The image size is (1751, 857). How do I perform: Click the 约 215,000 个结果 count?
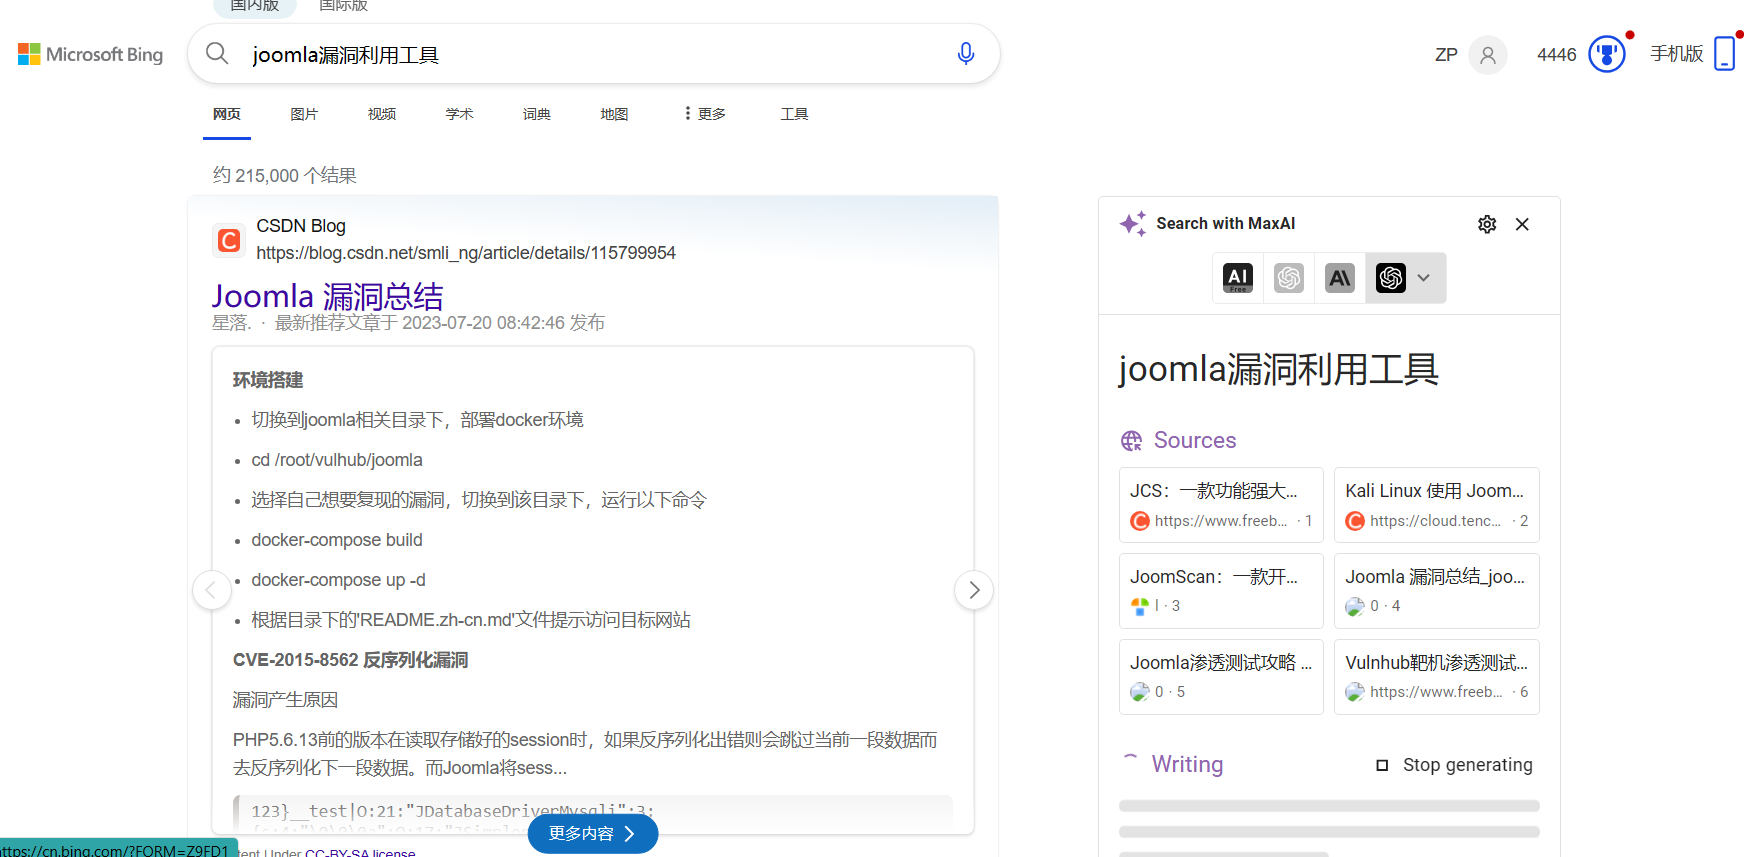(285, 176)
